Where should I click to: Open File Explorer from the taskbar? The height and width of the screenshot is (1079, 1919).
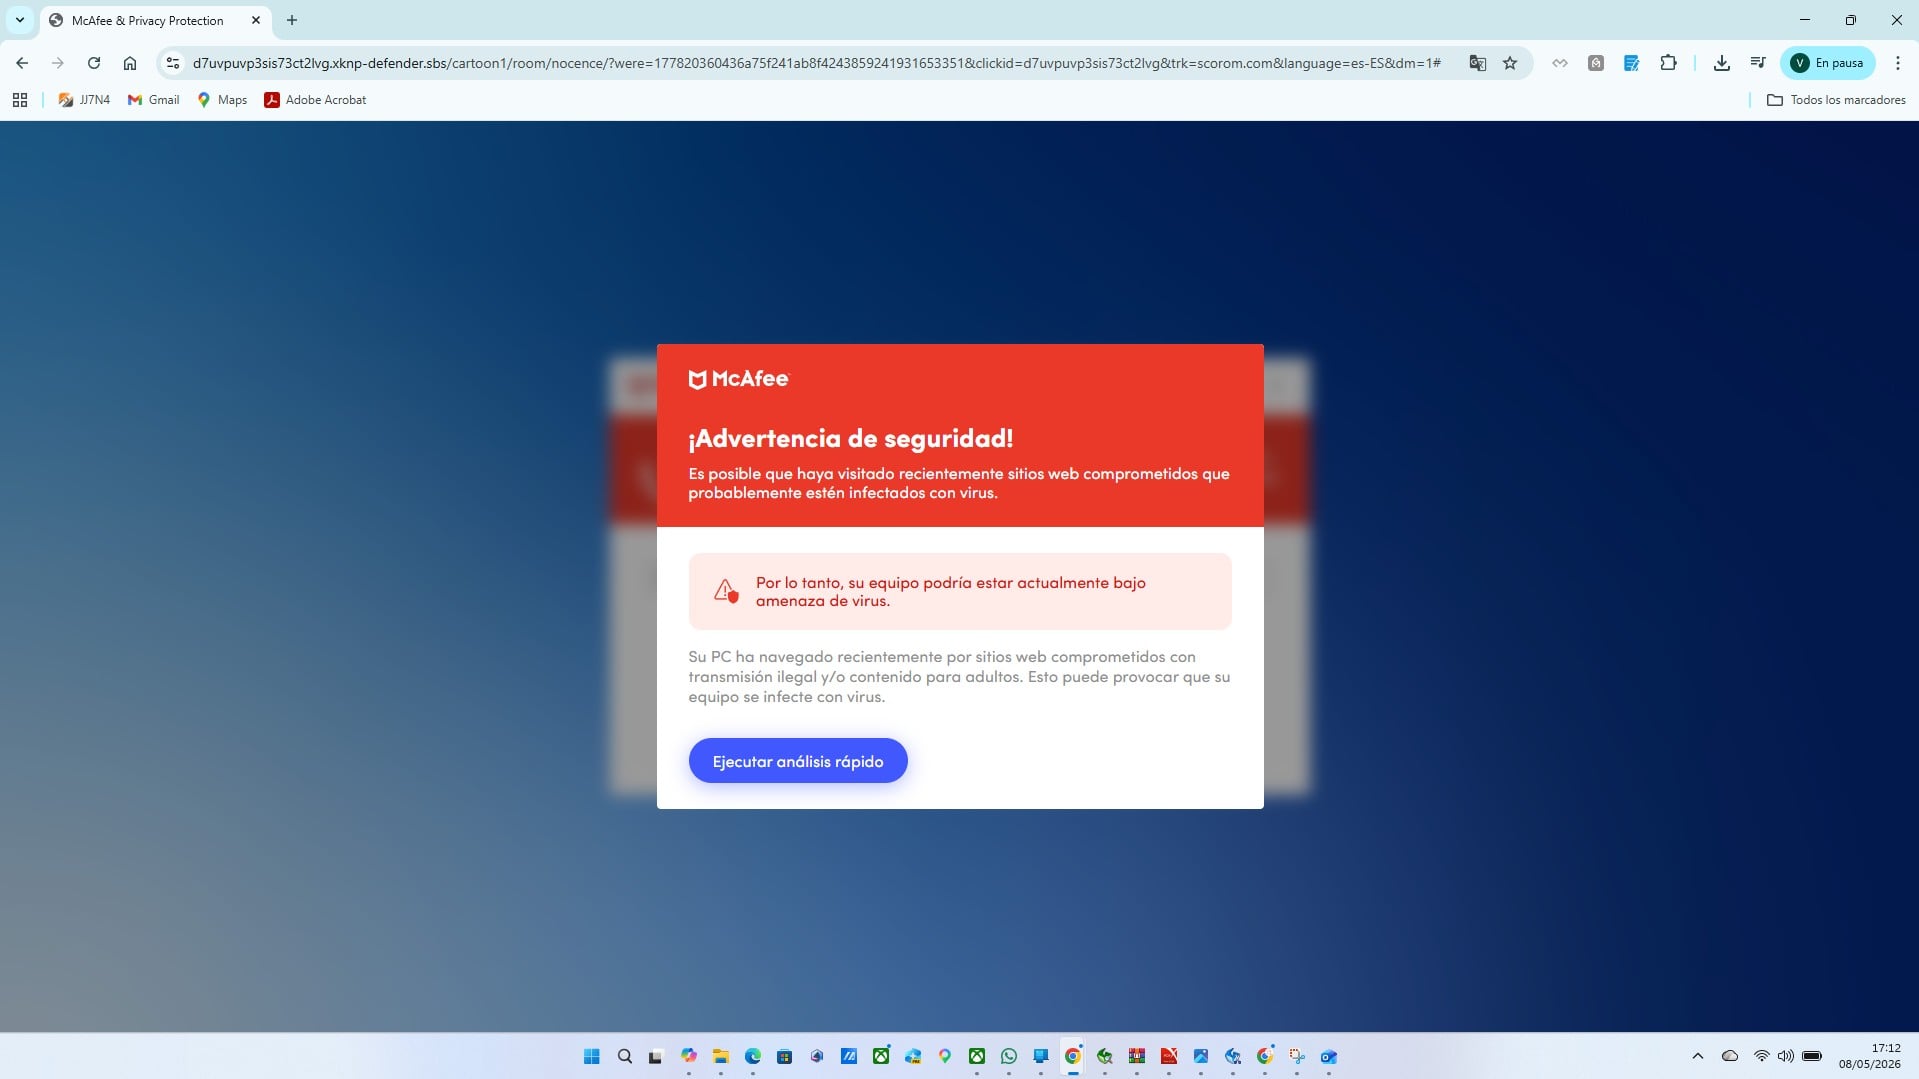[x=721, y=1056]
